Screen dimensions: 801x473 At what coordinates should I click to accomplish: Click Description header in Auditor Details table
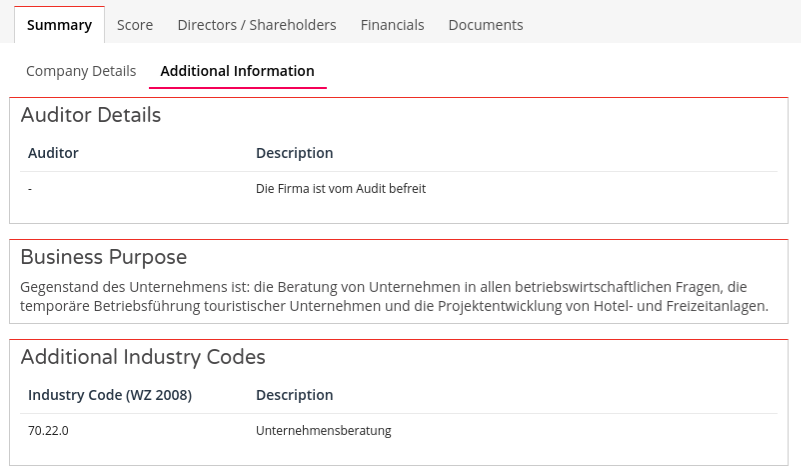[x=294, y=153]
